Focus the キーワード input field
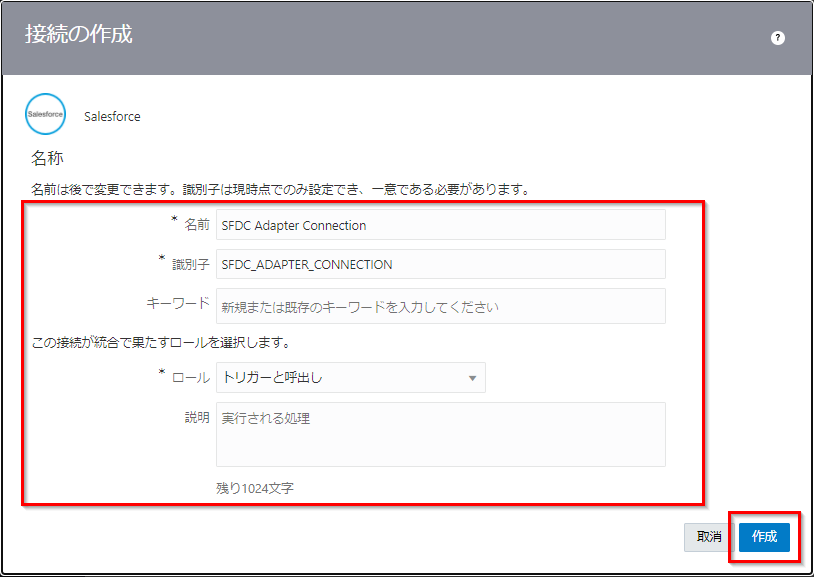The height and width of the screenshot is (577, 814). [x=440, y=307]
